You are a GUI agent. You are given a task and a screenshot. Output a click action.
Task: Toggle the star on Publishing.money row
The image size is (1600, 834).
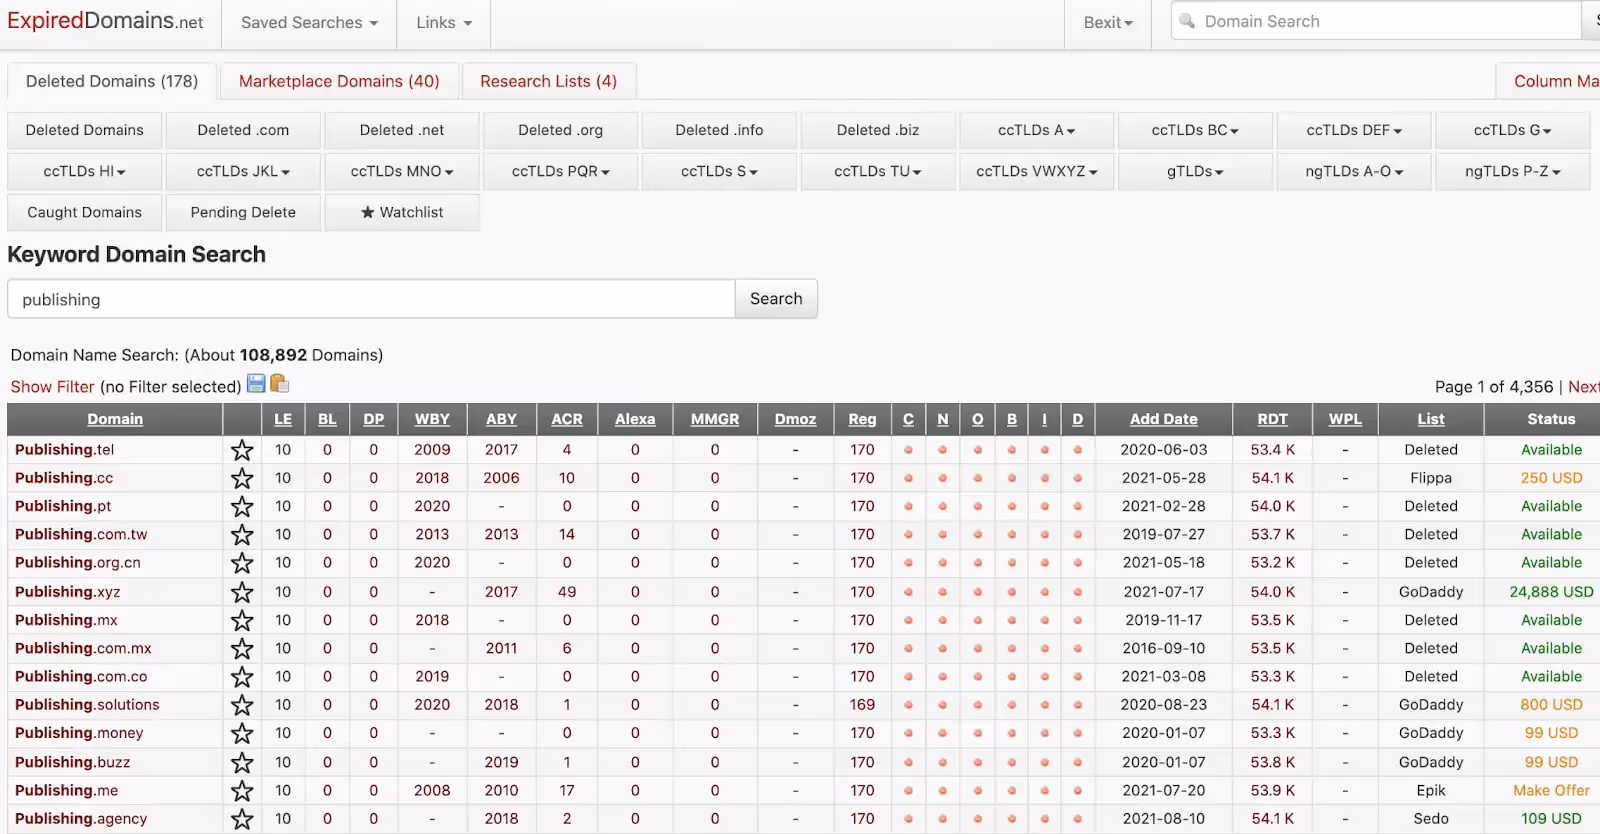pos(242,733)
